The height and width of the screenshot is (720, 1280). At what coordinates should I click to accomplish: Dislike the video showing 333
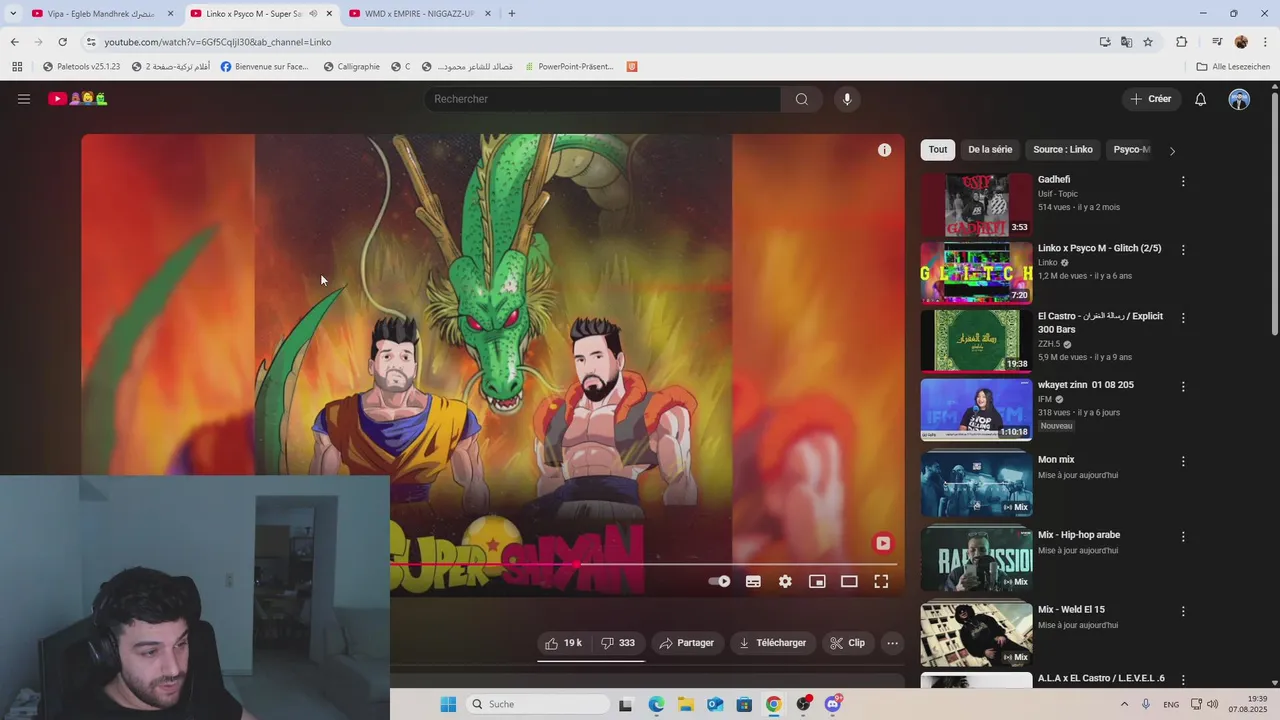tap(618, 643)
